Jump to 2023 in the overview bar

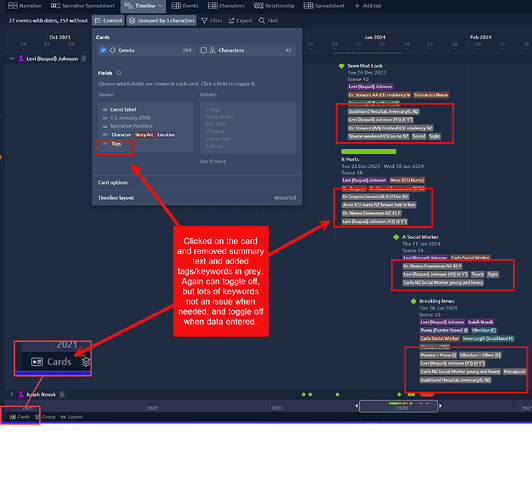(277, 408)
